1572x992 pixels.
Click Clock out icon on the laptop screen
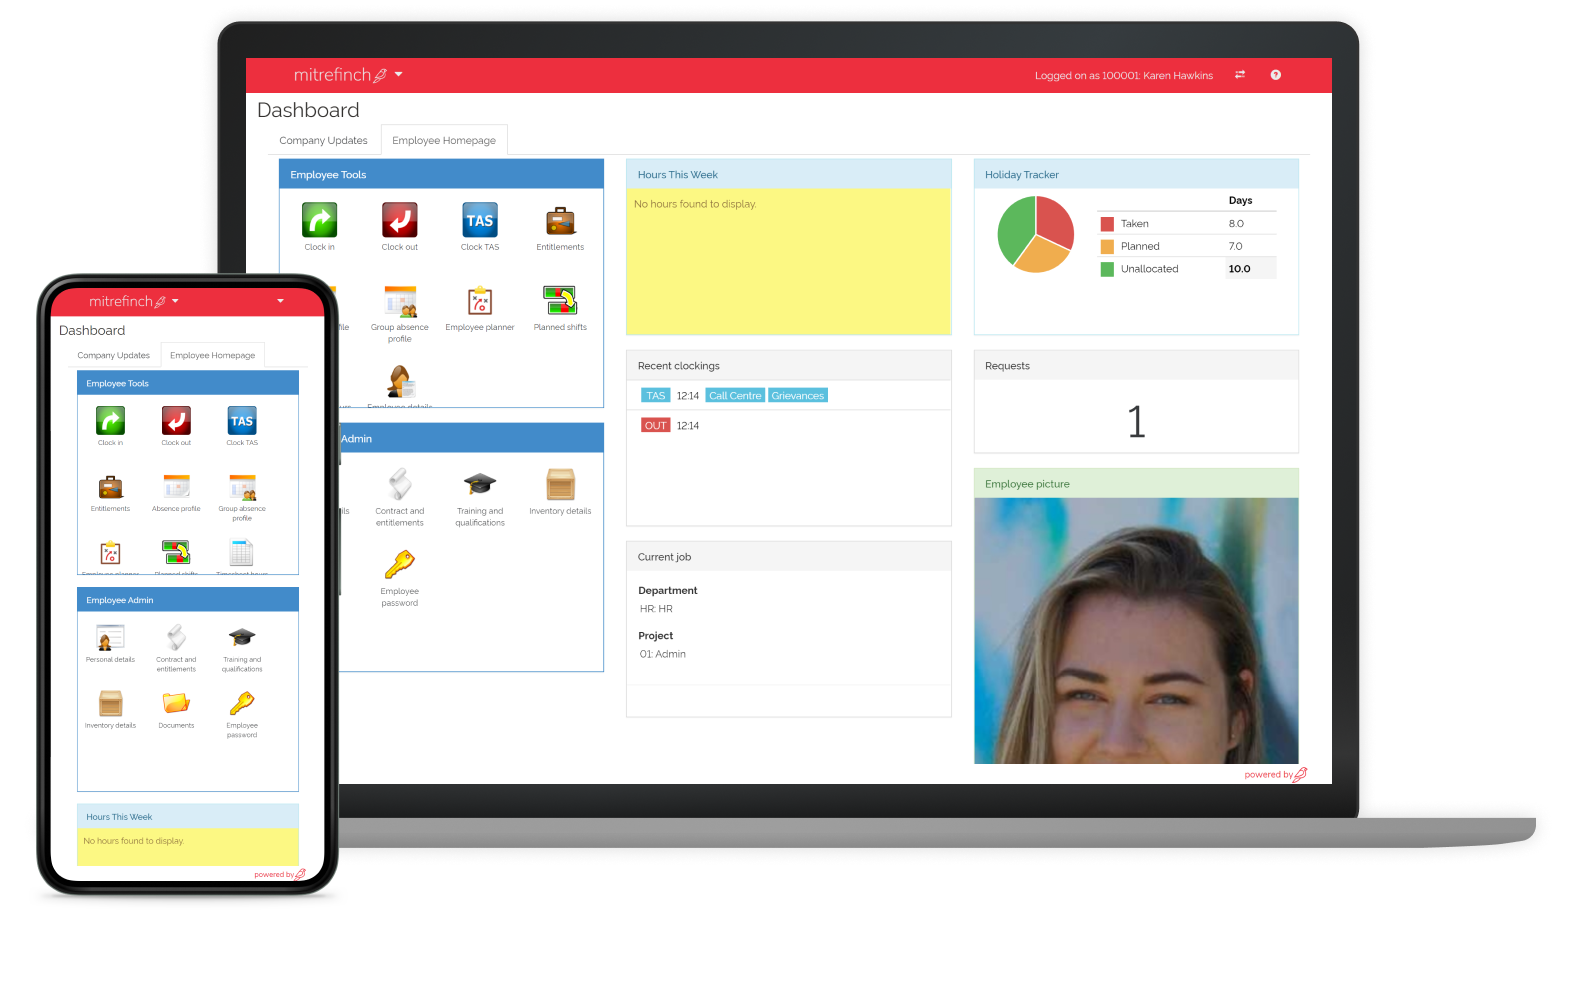[x=399, y=220]
